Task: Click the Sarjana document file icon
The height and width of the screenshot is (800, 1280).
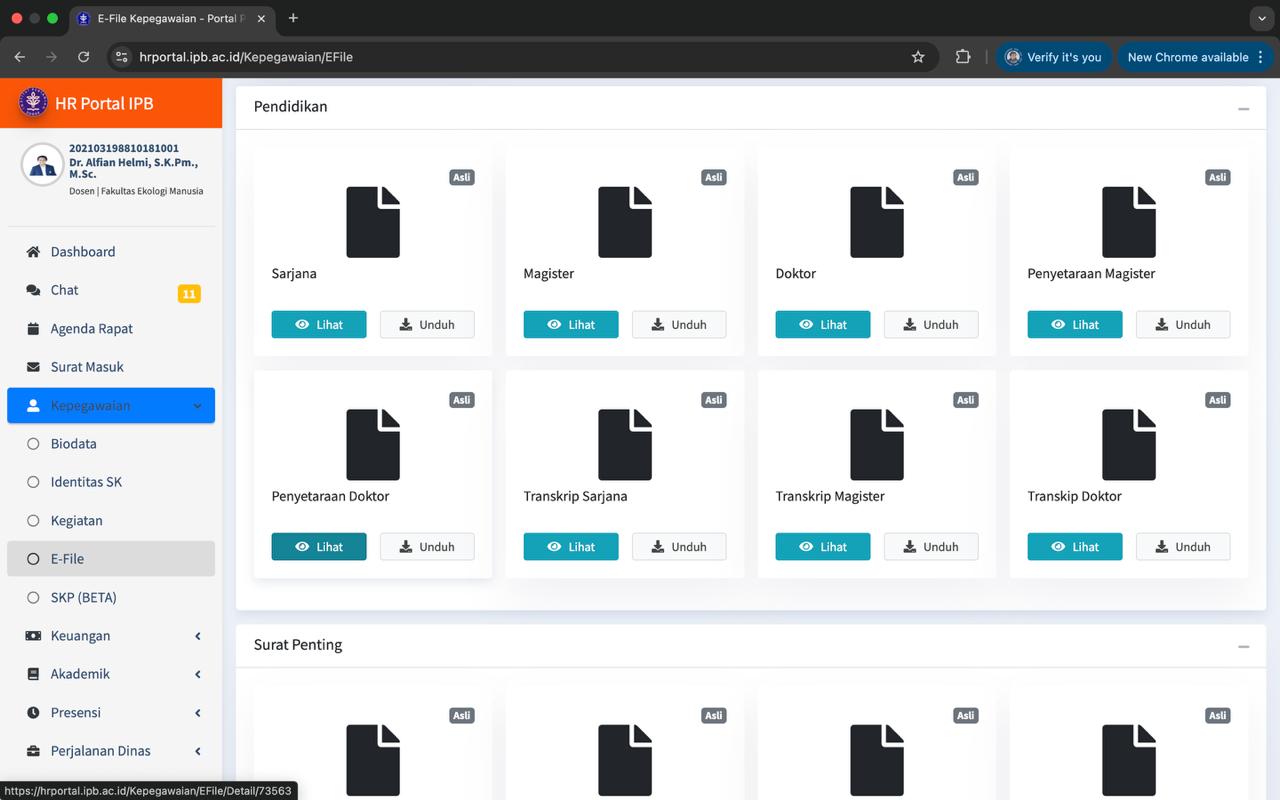Action: pyautogui.click(x=373, y=222)
